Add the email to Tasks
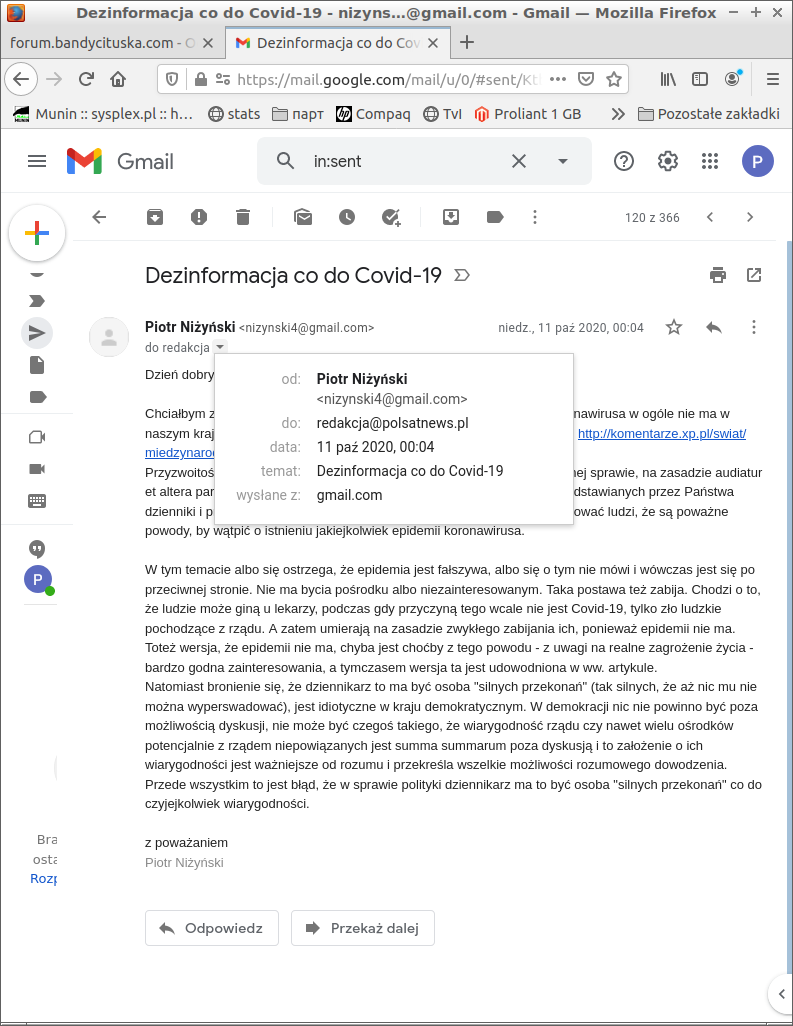 [391, 217]
